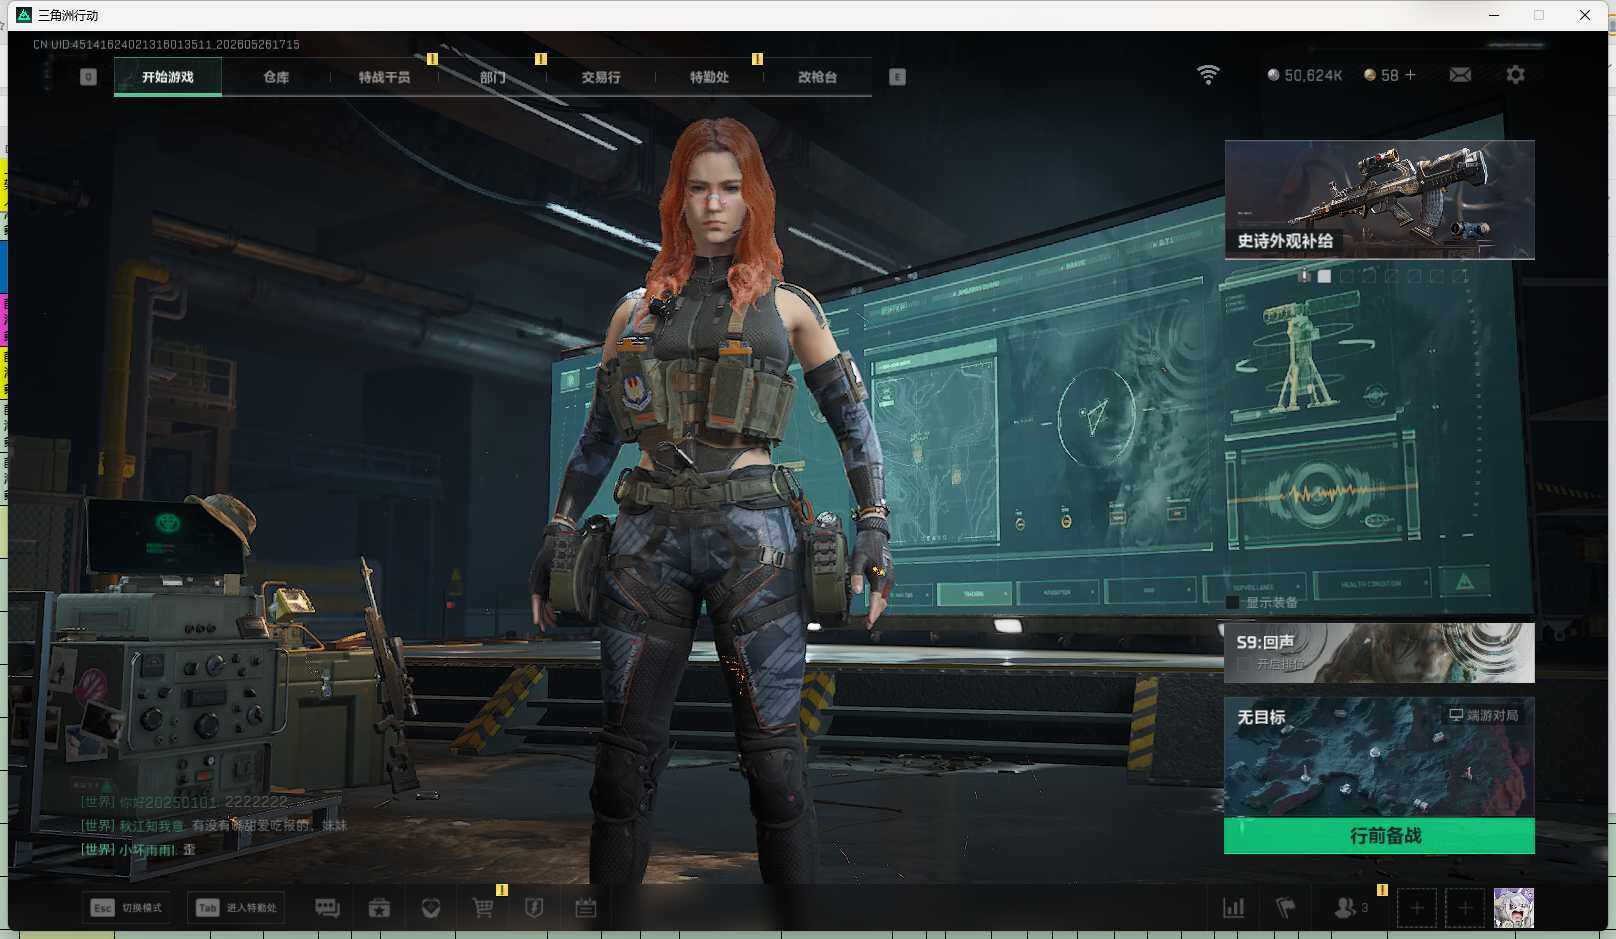Add teammate in second empty squad slot
The width and height of the screenshot is (1616, 939).
click(1465, 908)
